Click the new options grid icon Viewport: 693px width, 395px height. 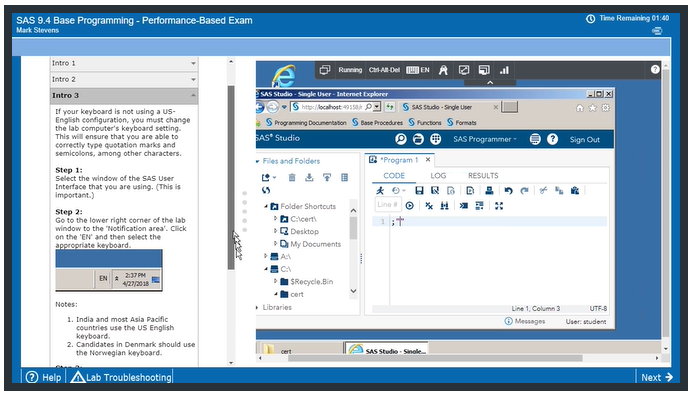tap(436, 139)
